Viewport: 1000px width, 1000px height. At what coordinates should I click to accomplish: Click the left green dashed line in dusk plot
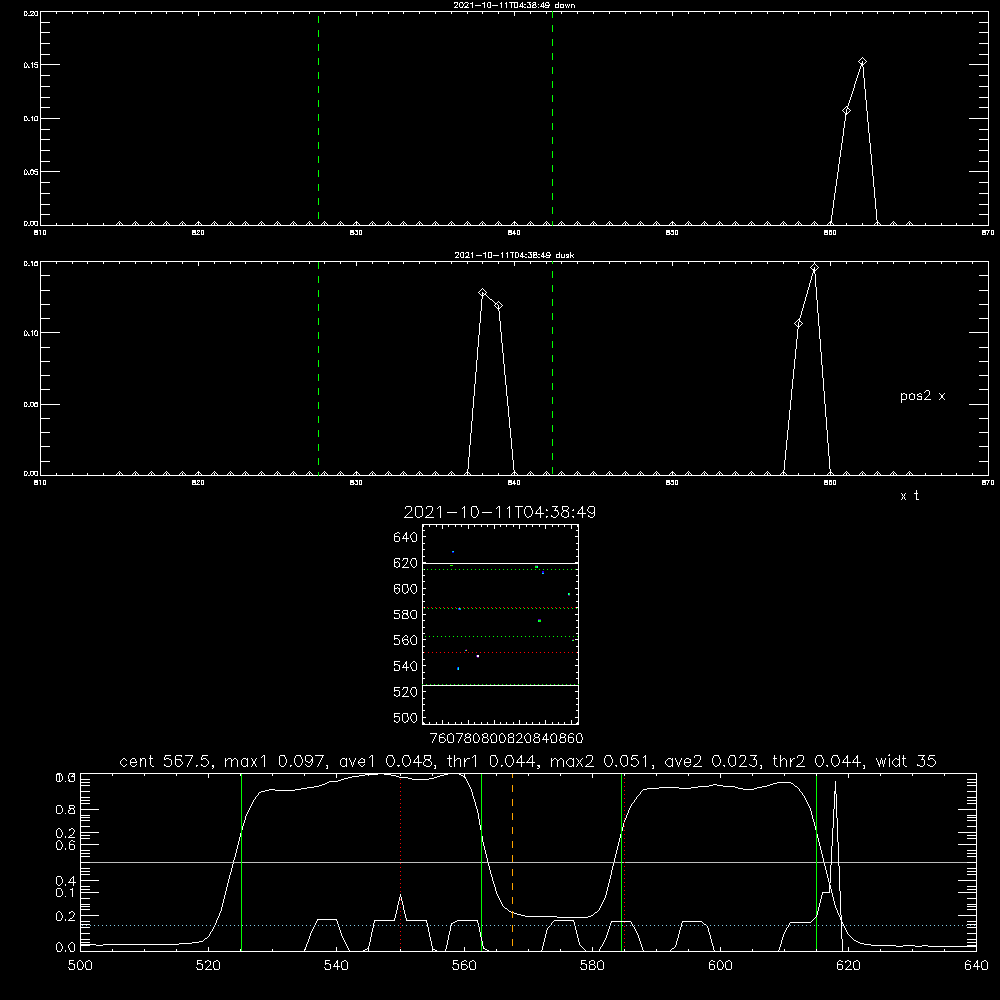(x=318, y=368)
